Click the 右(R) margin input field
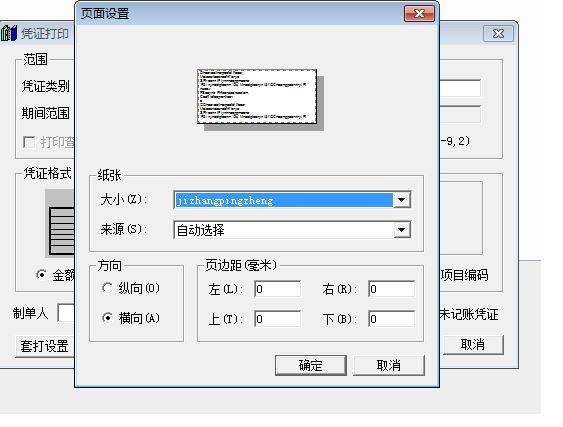The image size is (563, 427). pyautogui.click(x=391, y=289)
